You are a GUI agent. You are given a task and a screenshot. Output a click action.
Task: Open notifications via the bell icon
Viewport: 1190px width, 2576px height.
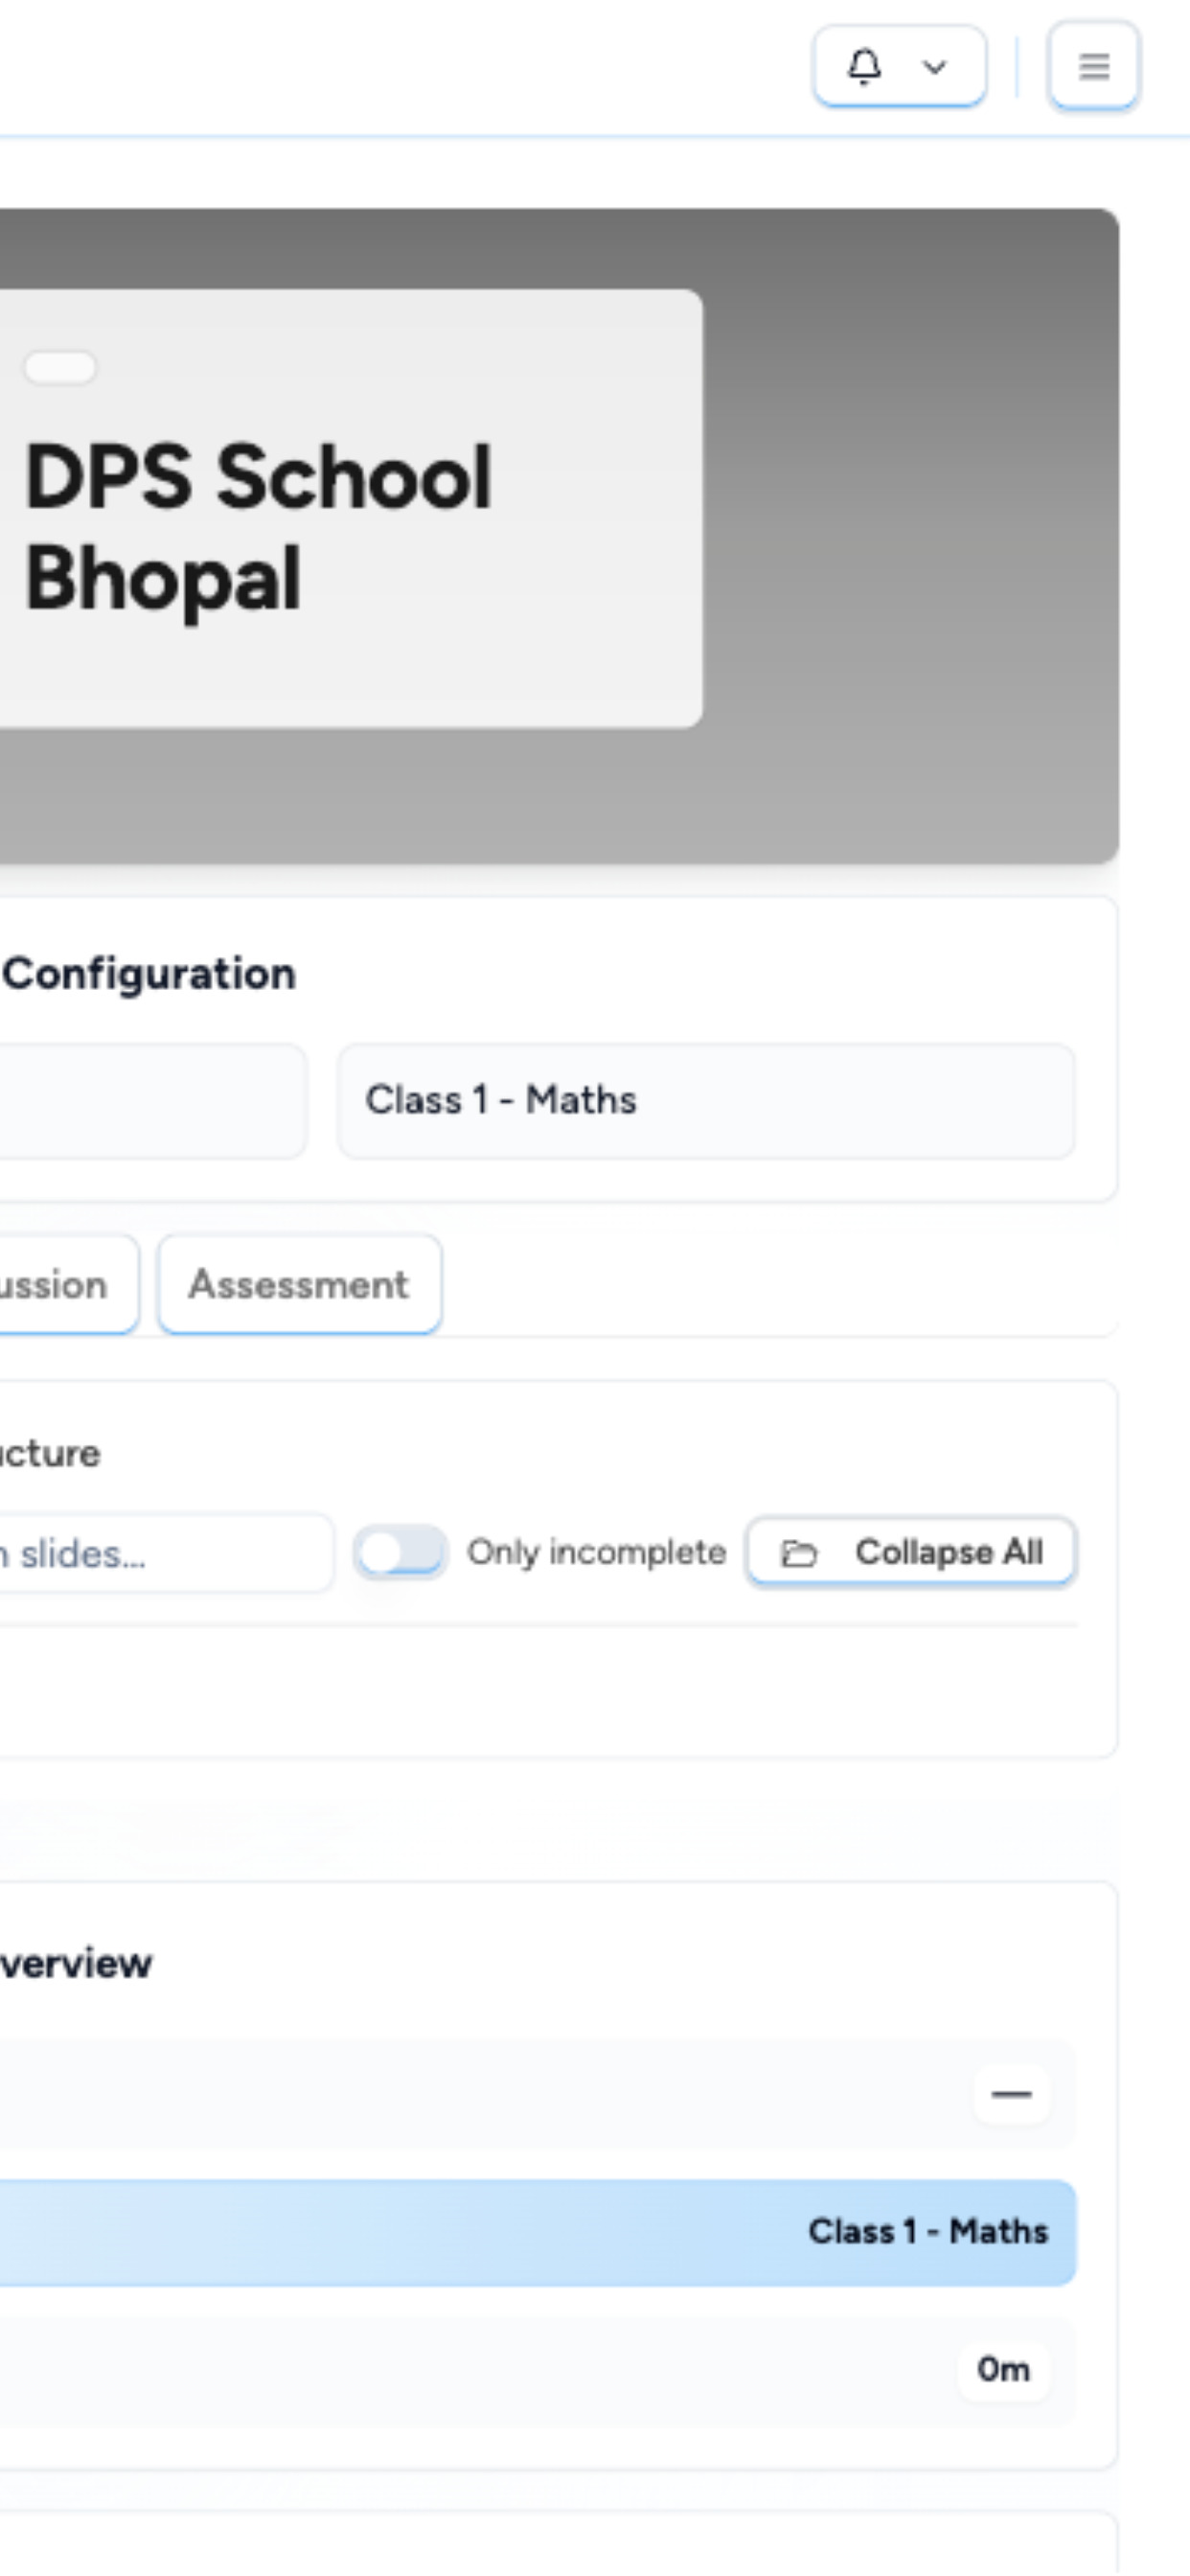[864, 66]
